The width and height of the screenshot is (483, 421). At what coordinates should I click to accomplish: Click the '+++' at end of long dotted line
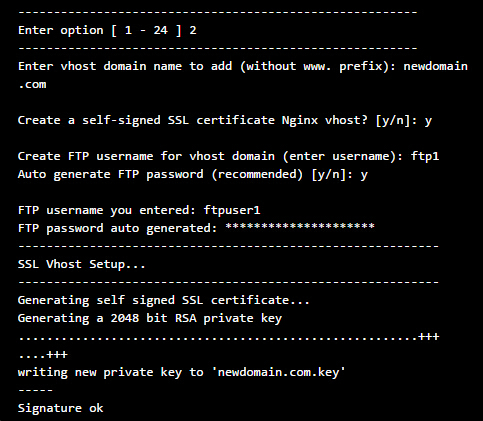tap(429, 337)
